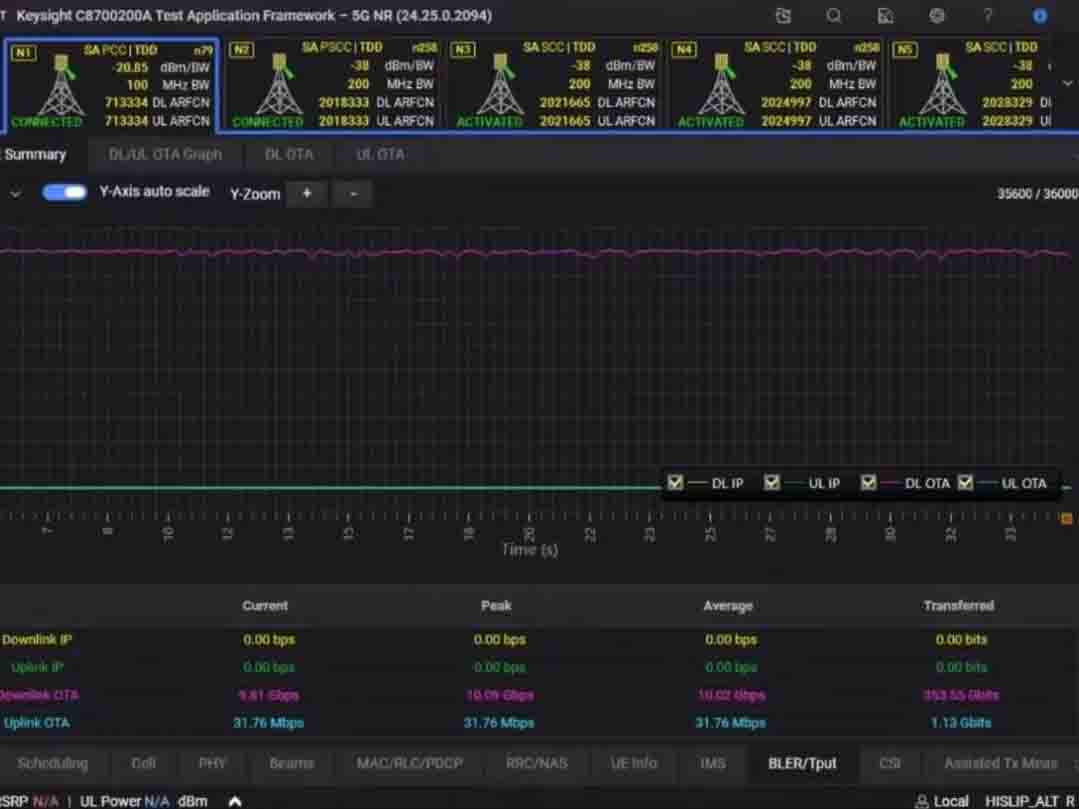The width and height of the screenshot is (1079, 809).
Task: Collapse the graph section chevron
Action: [15, 194]
